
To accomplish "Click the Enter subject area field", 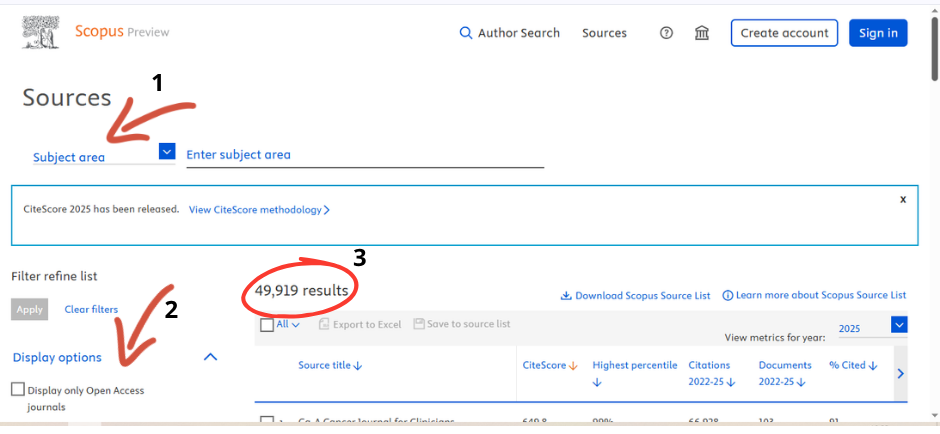I will coord(365,155).
